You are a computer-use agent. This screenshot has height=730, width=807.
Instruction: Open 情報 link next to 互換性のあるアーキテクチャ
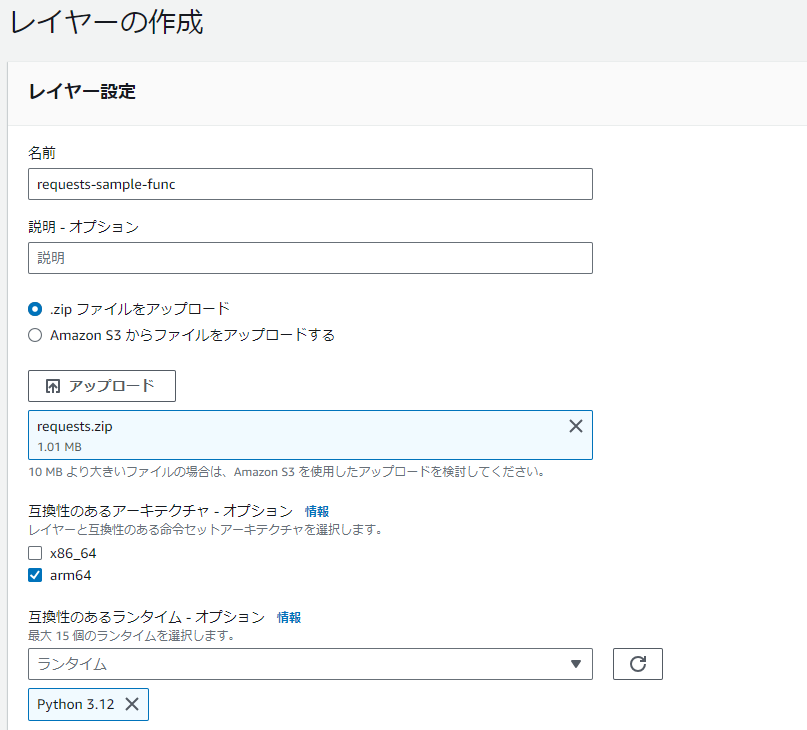pyautogui.click(x=317, y=511)
